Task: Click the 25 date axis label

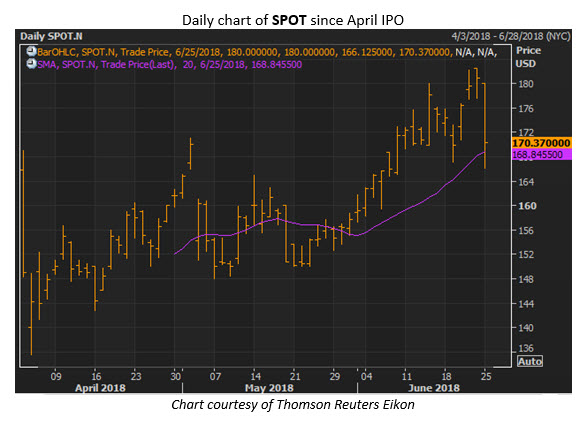Action: click(486, 376)
